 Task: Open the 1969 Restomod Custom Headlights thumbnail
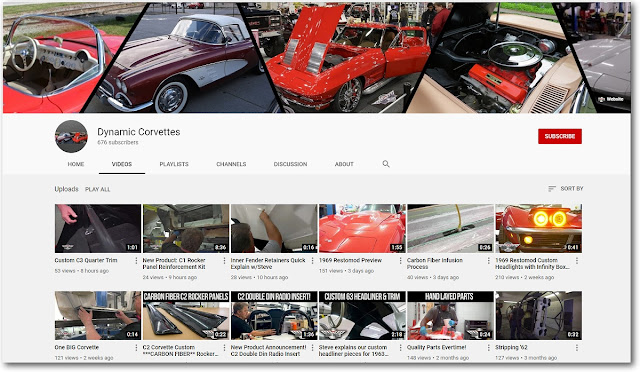[x=538, y=229]
